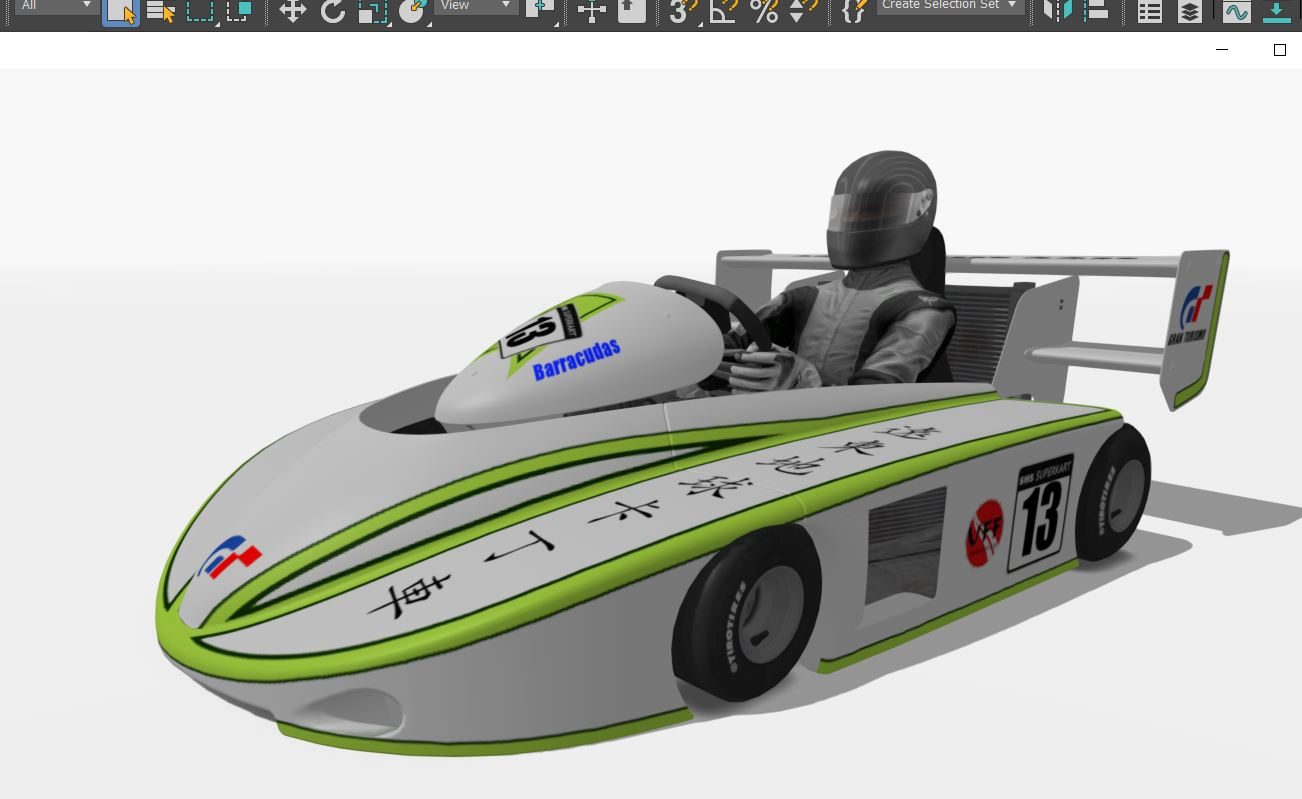Click the driver's helmet in the viewport
The image size is (1302, 799).
click(881, 207)
